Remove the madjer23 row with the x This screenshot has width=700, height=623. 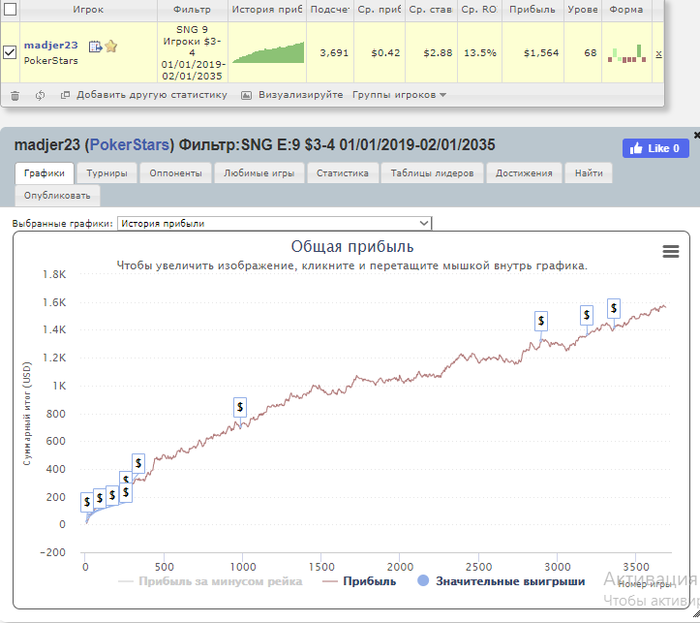click(x=658, y=54)
